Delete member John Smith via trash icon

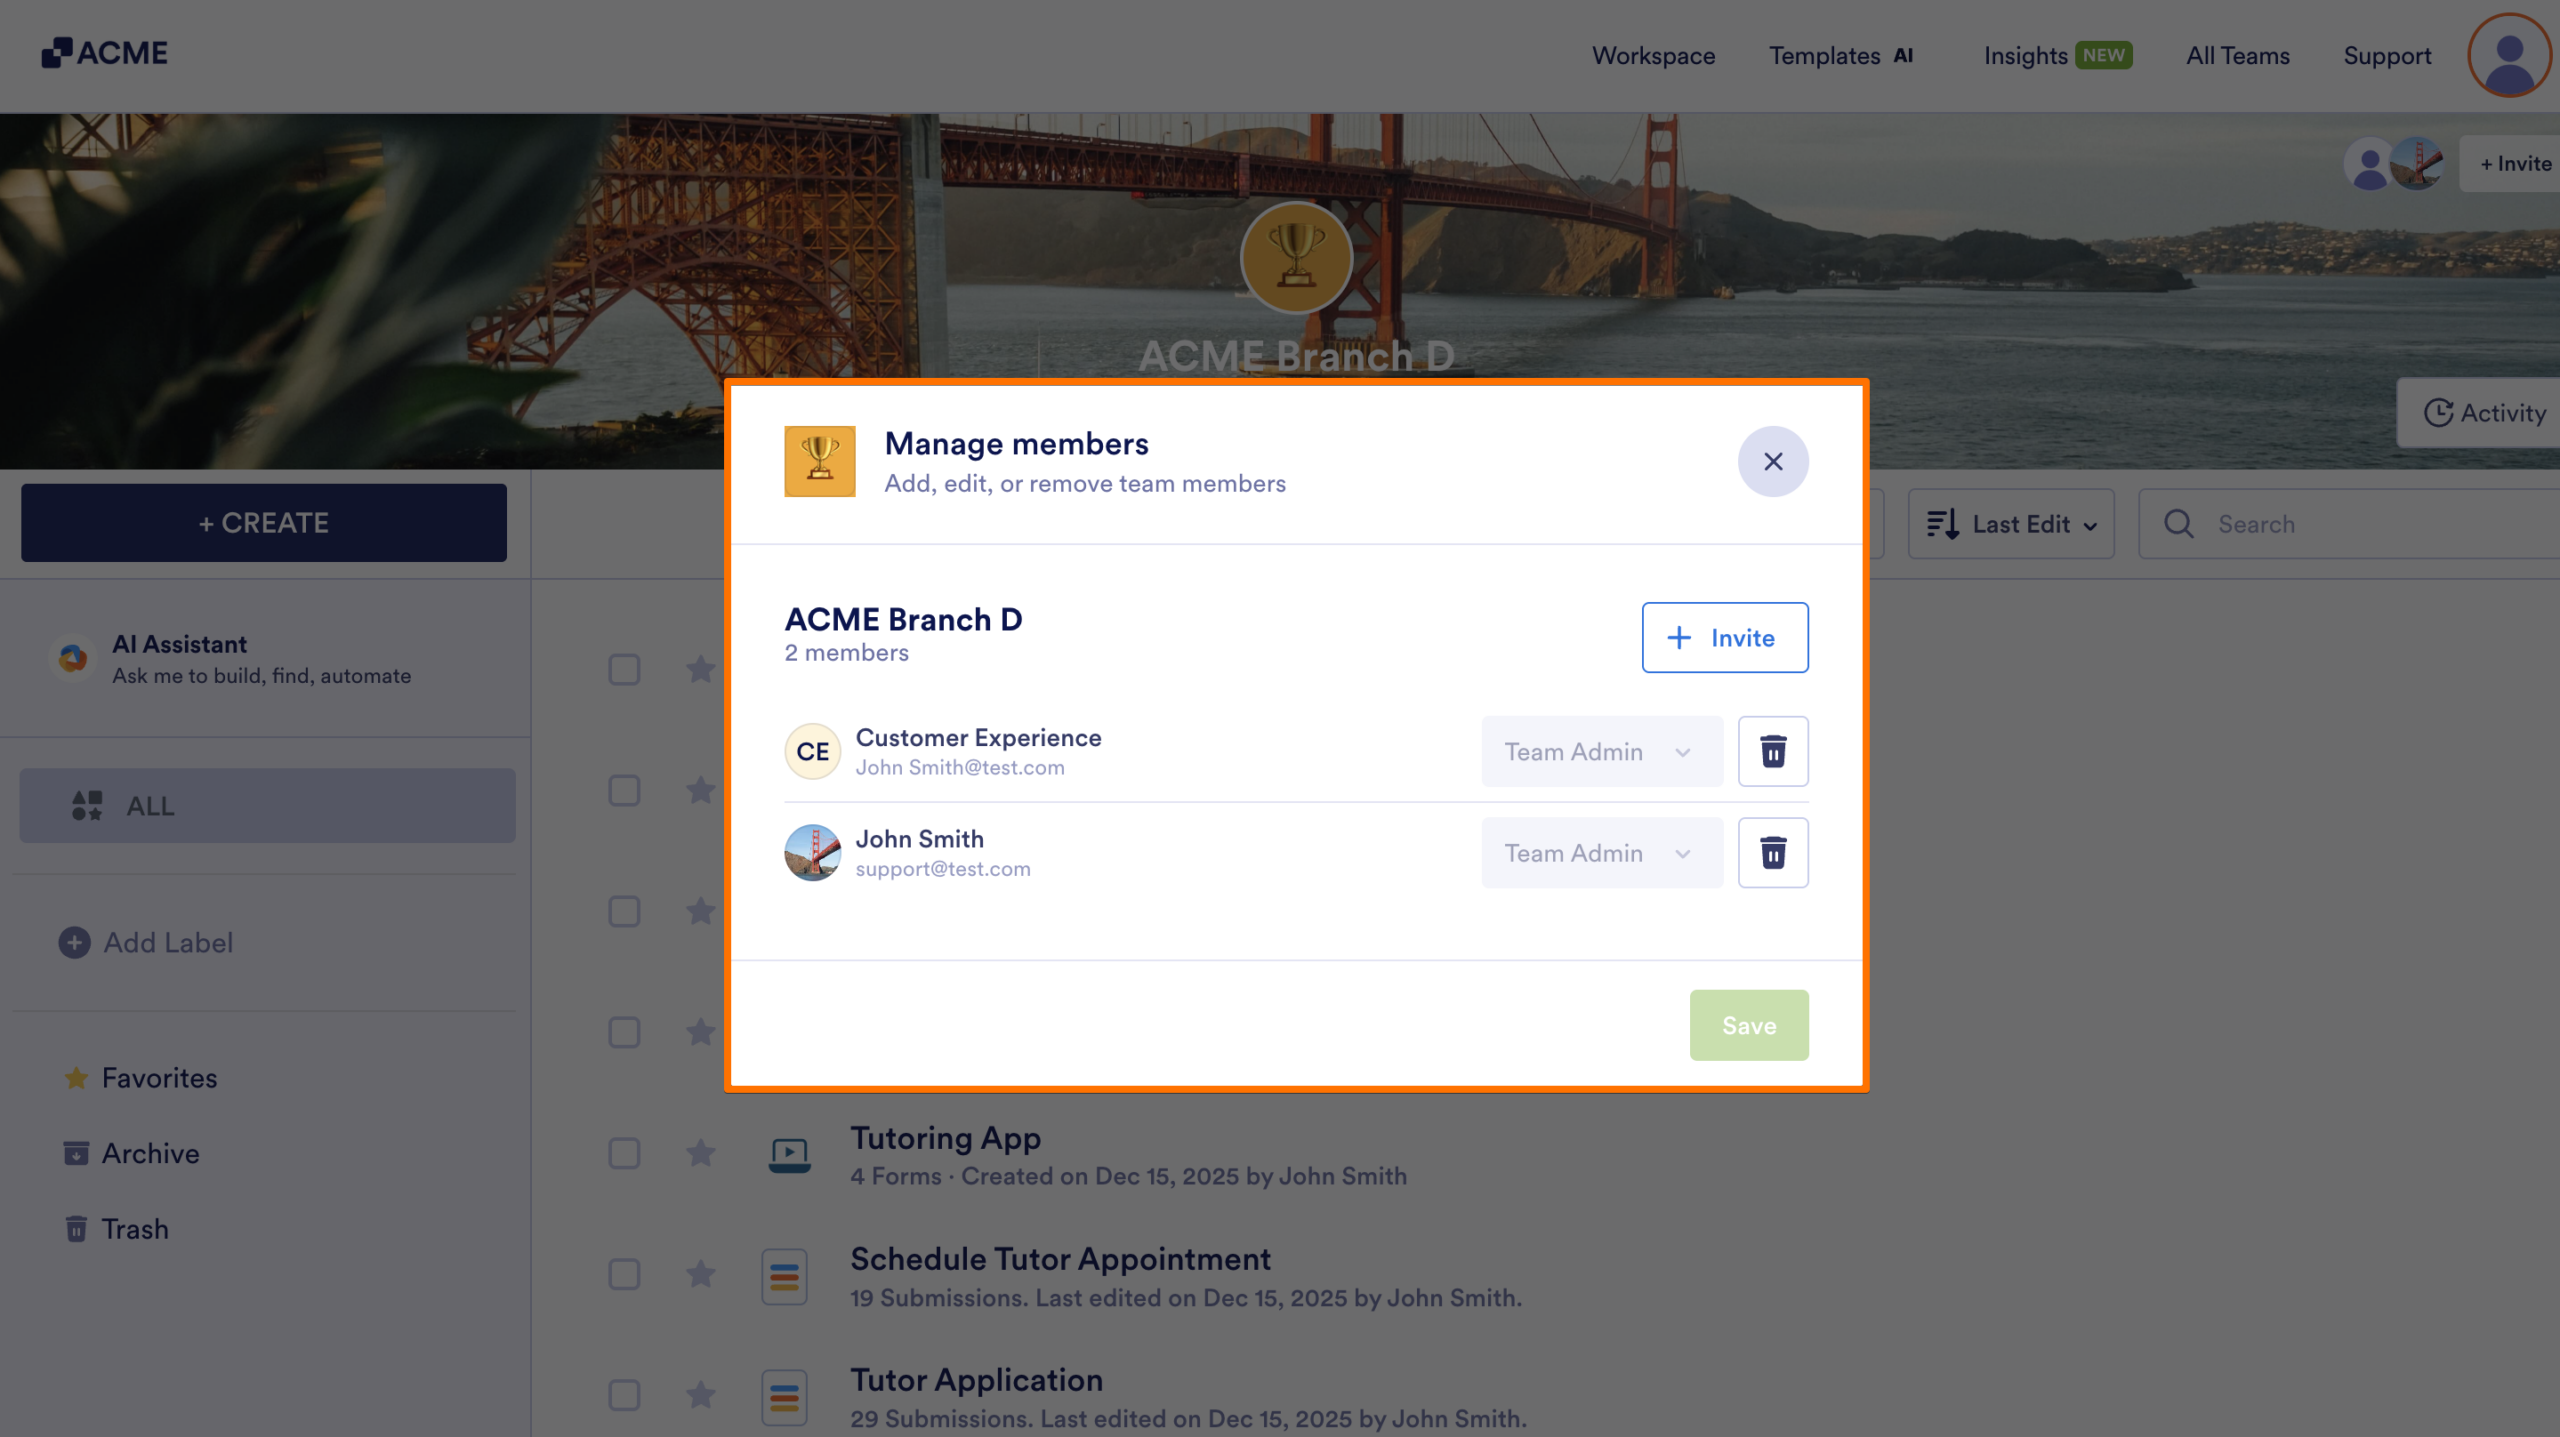point(1773,852)
